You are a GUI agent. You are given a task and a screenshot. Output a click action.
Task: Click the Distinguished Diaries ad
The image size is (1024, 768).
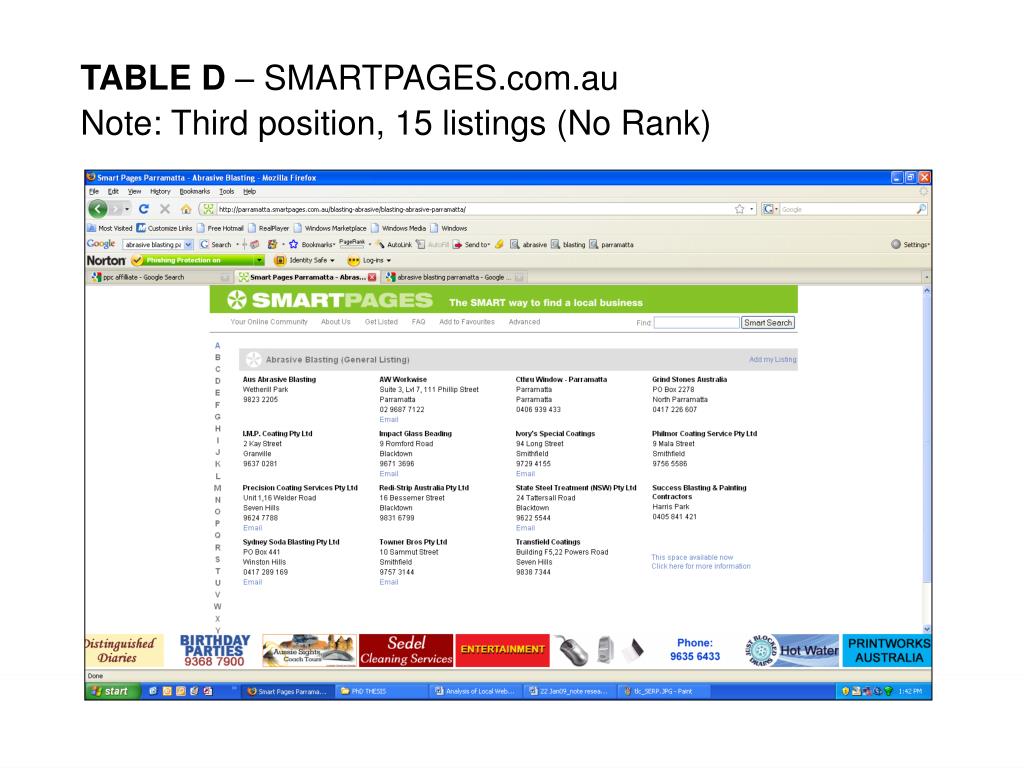(x=123, y=650)
